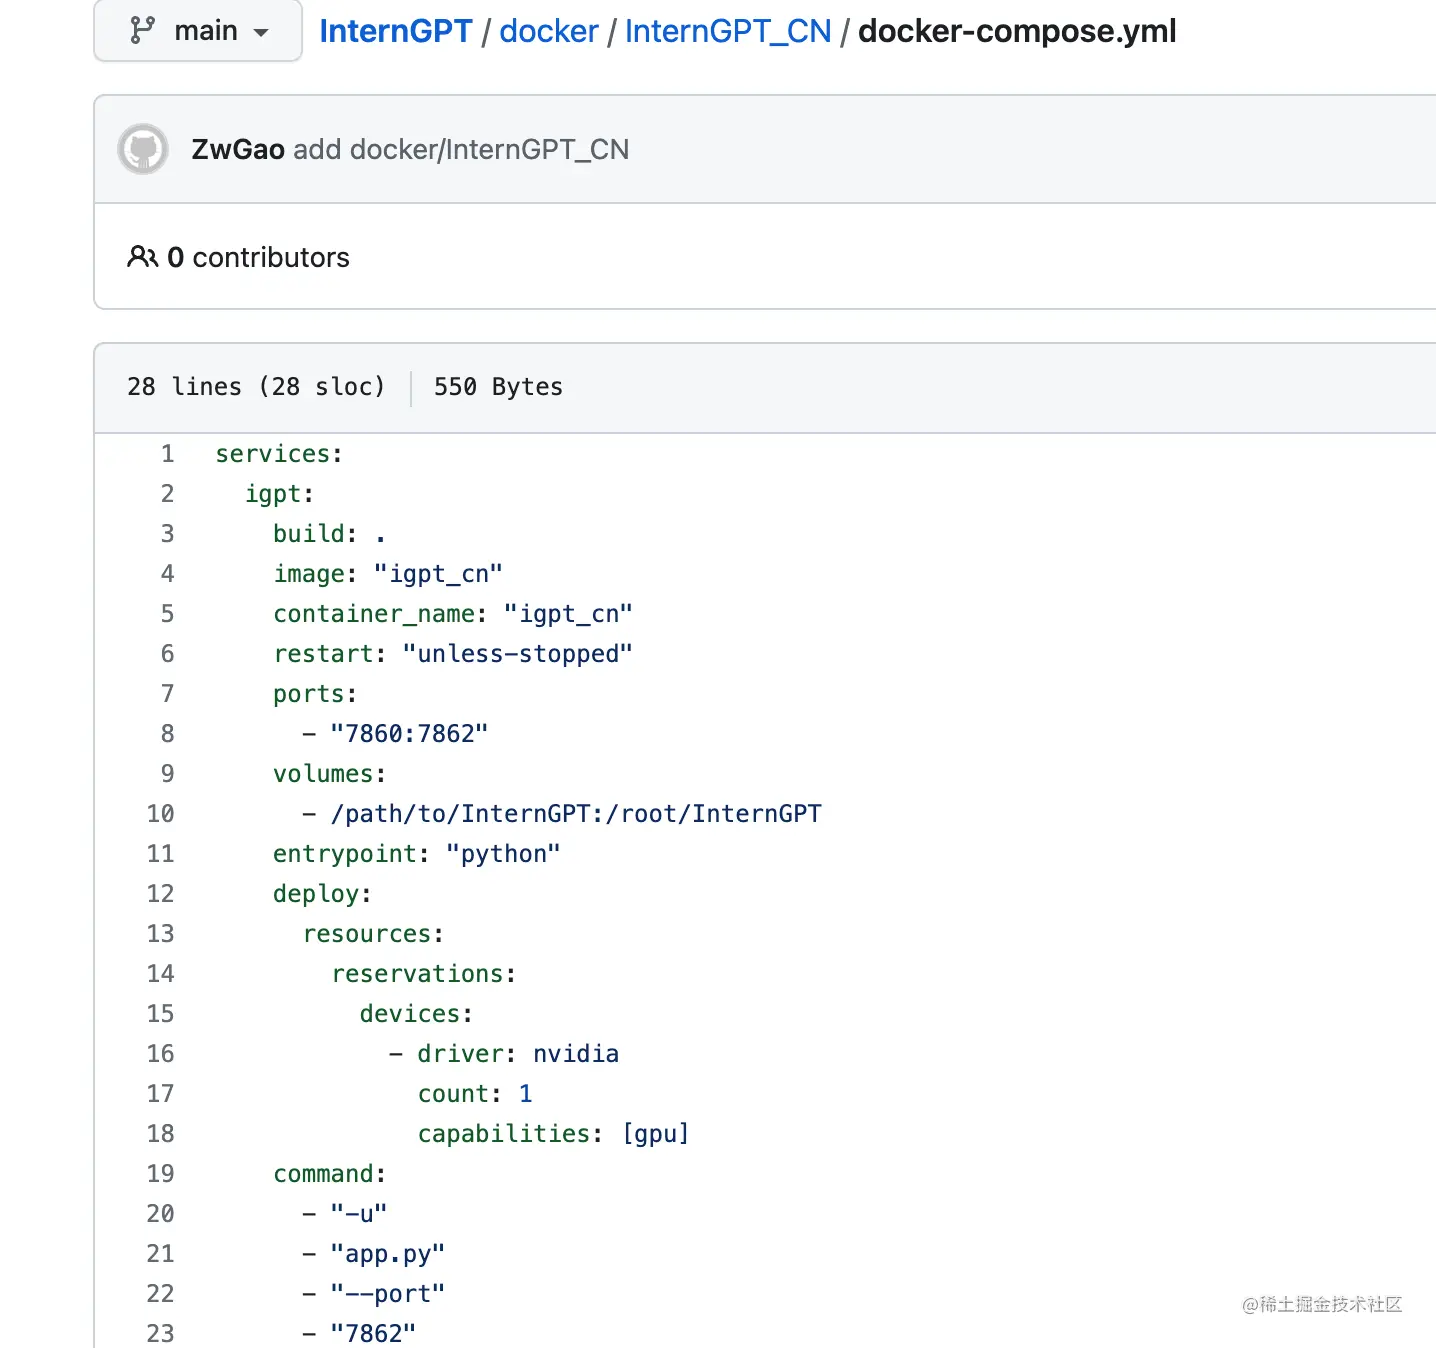The image size is (1436, 1348).
Task: Click the 28 lines (28 sloc) info
Action: (x=255, y=387)
